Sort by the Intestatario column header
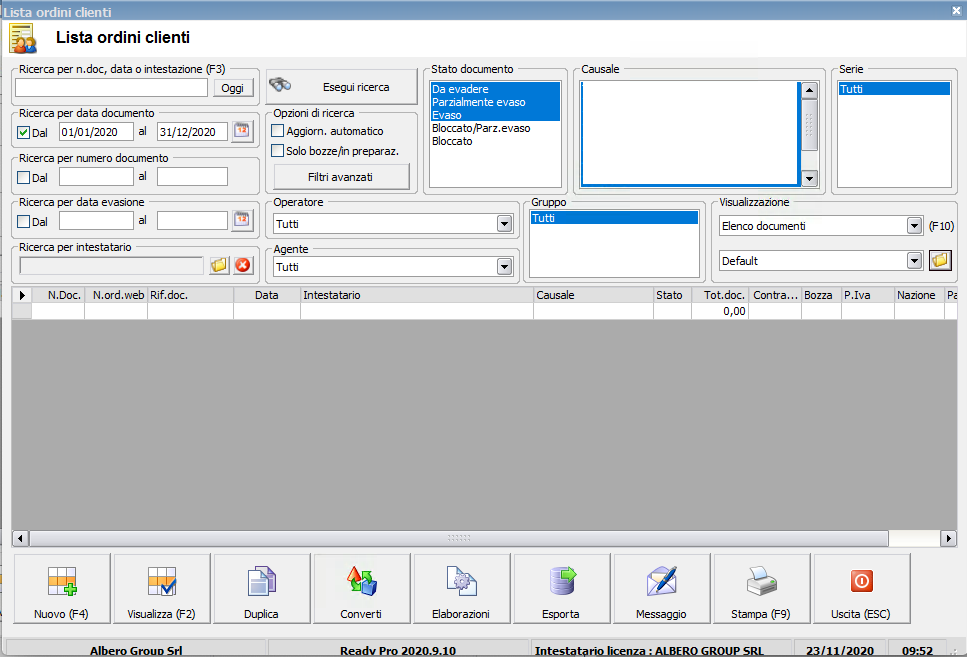The height and width of the screenshot is (657, 967). click(x=415, y=295)
